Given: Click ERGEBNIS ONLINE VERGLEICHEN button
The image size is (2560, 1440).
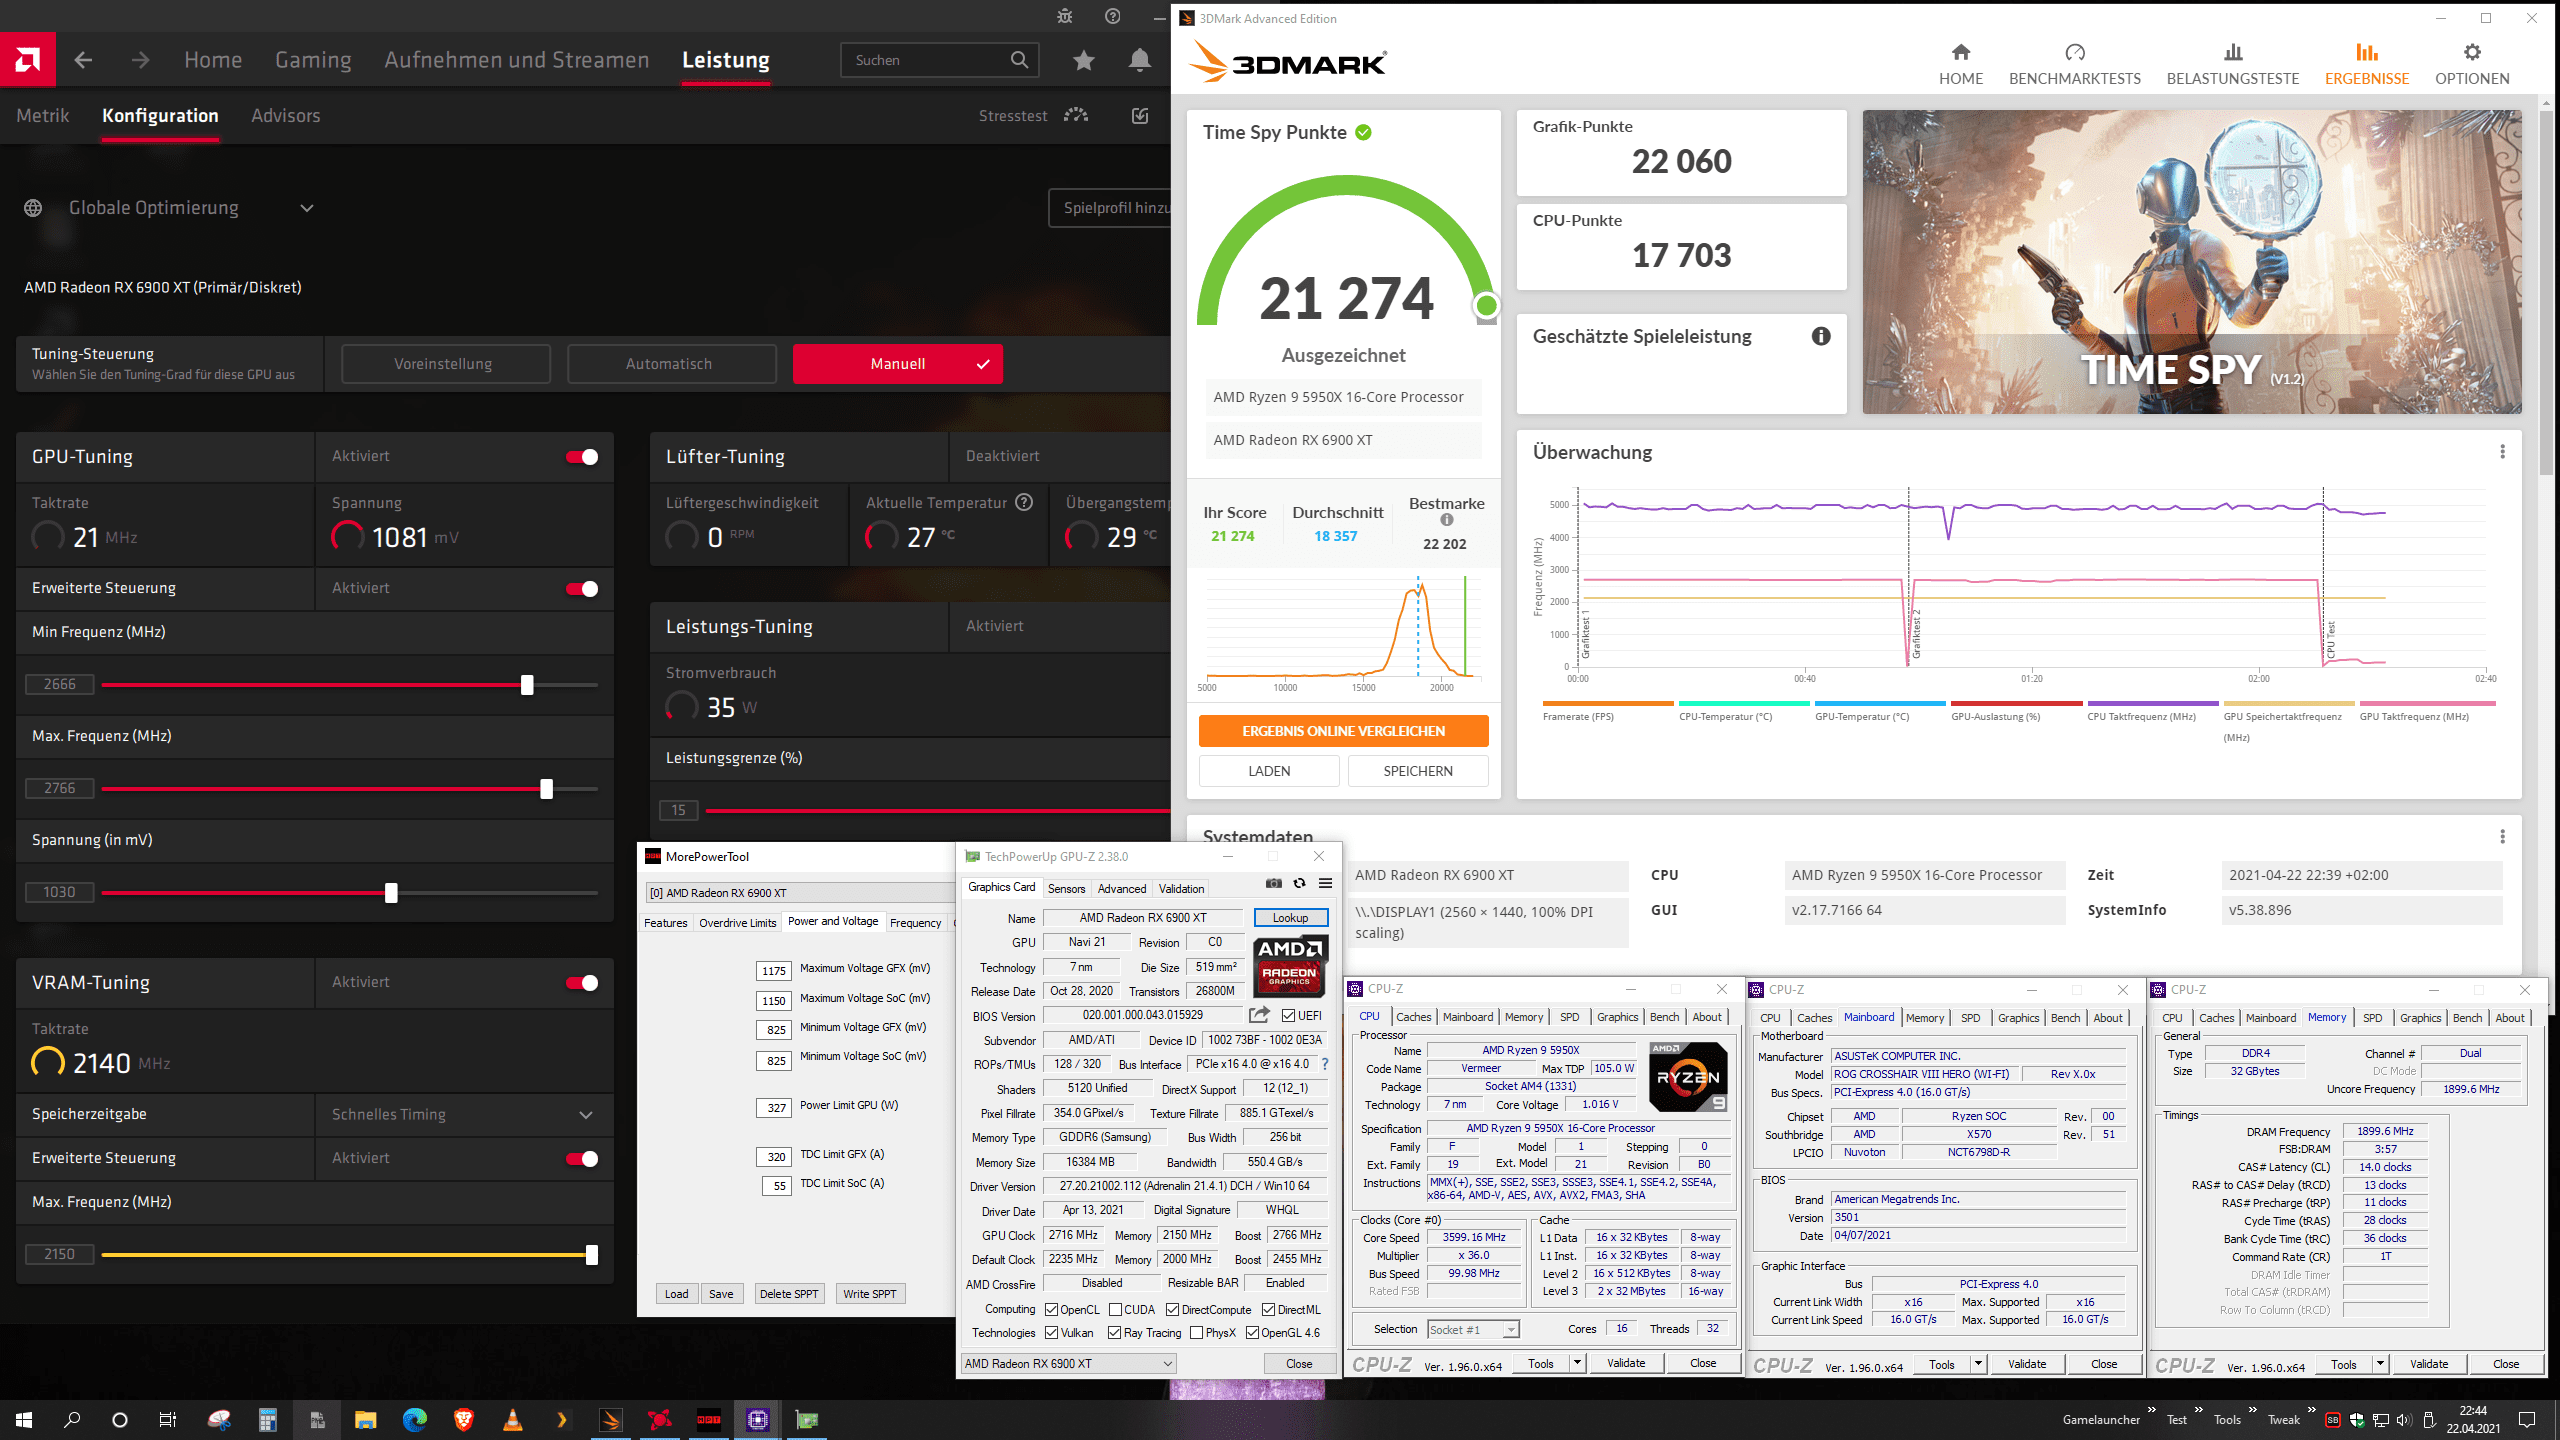Looking at the screenshot, I should (x=1343, y=731).
